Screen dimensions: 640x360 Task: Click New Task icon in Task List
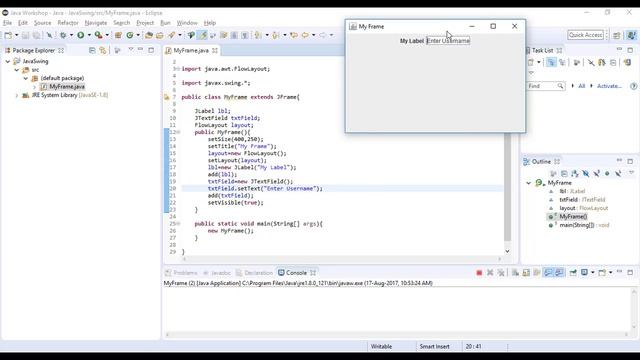531,62
